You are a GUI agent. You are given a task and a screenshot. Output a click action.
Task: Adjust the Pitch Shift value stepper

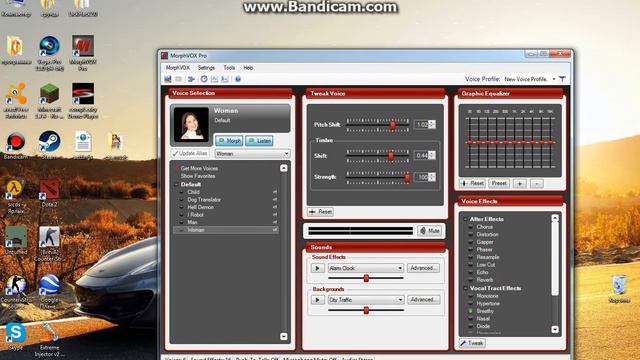coord(432,124)
